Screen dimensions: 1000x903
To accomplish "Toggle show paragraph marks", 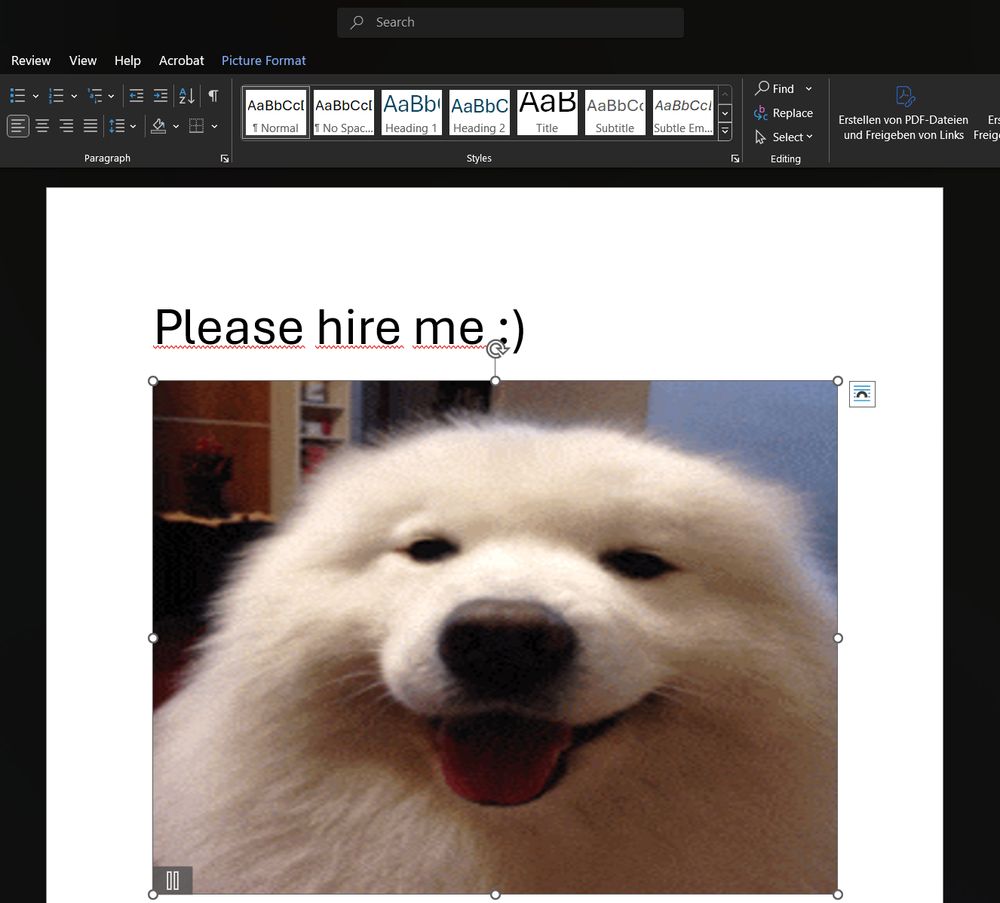I will tap(213, 96).
